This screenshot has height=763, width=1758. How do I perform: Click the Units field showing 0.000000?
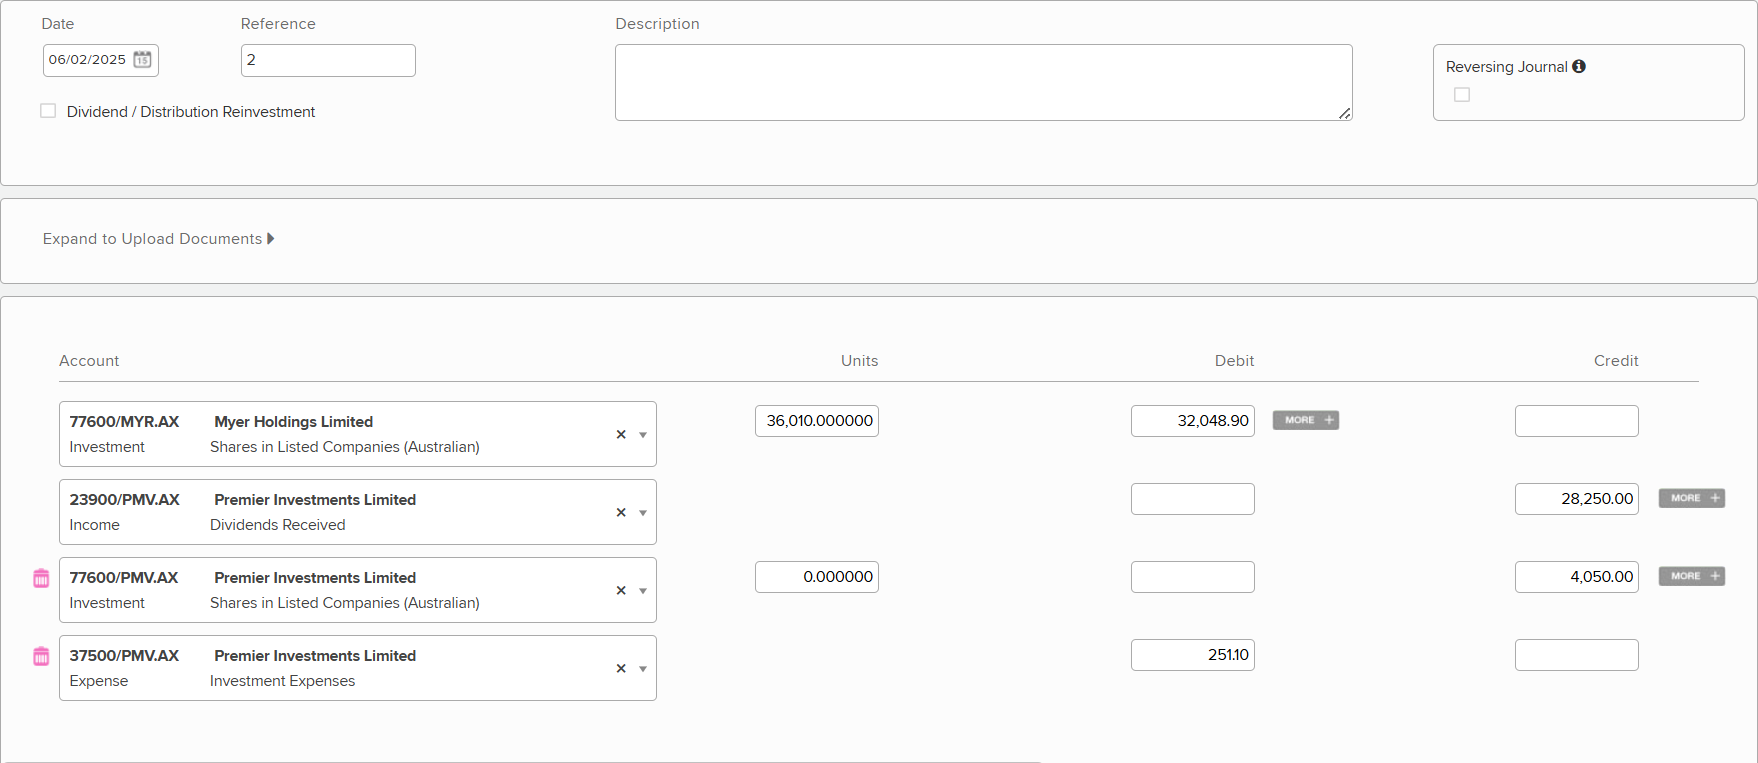coord(817,577)
